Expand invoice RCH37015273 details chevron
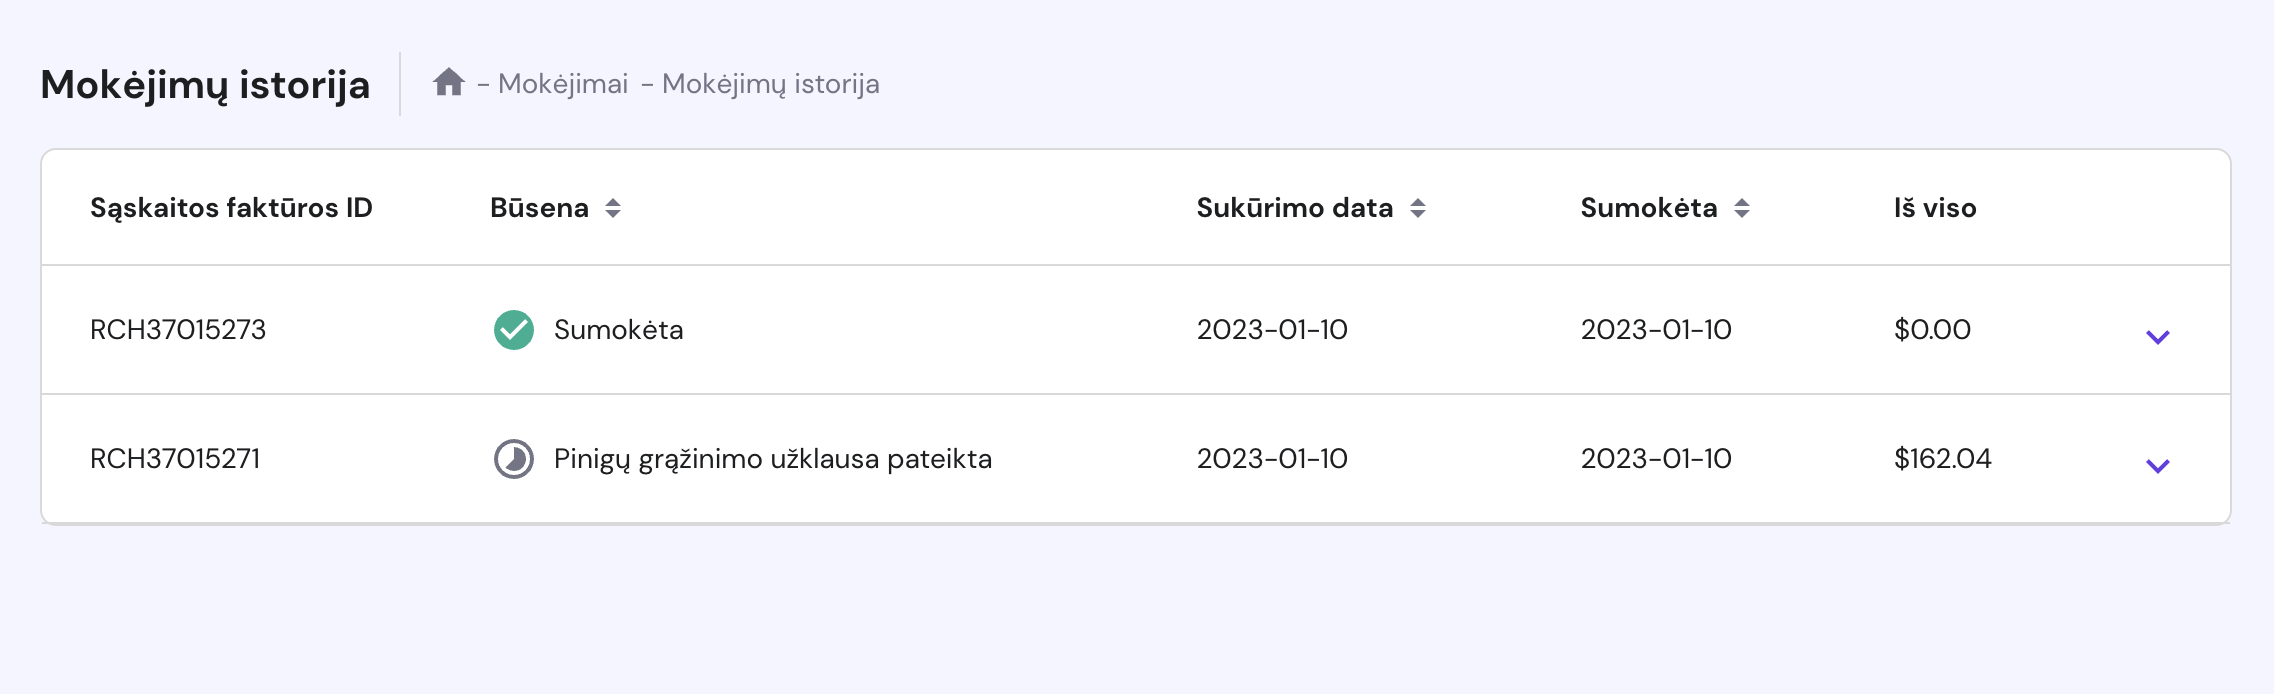The image size is (2274, 694). tap(2157, 337)
